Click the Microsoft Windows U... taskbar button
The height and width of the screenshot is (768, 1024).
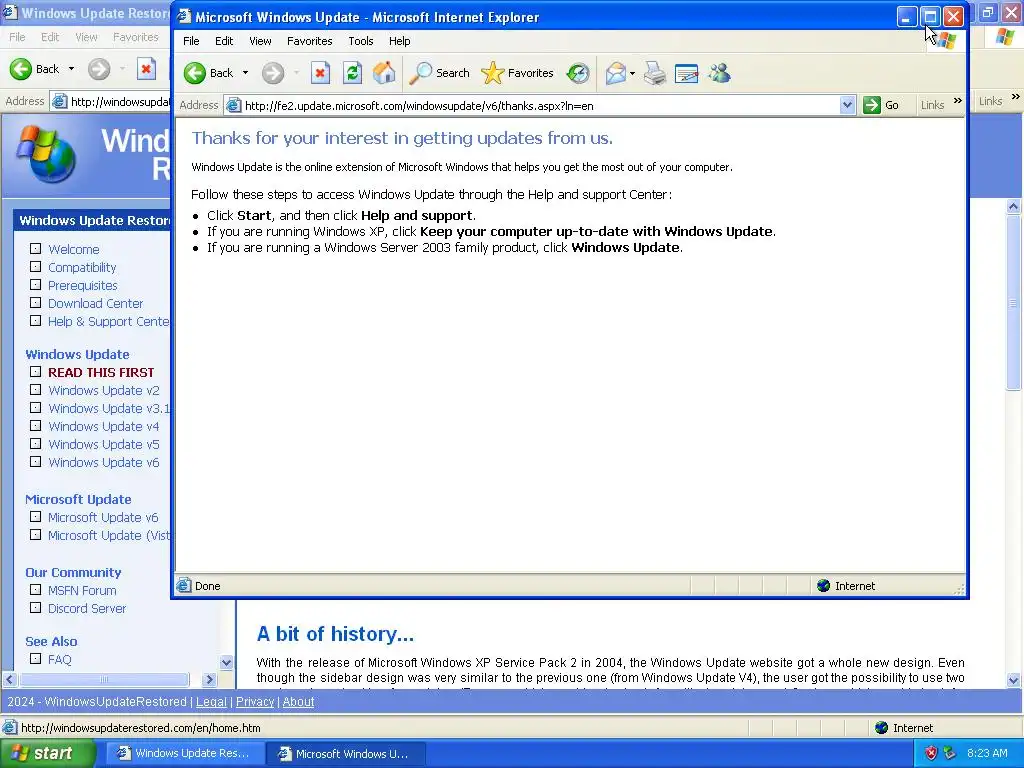pyautogui.click(x=346, y=754)
